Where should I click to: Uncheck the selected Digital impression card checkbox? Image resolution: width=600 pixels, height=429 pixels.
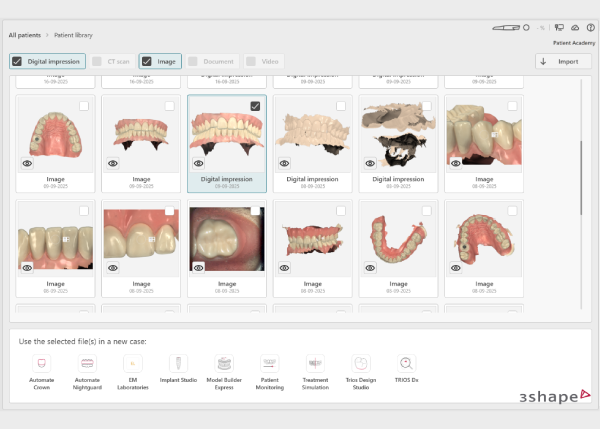[255, 106]
